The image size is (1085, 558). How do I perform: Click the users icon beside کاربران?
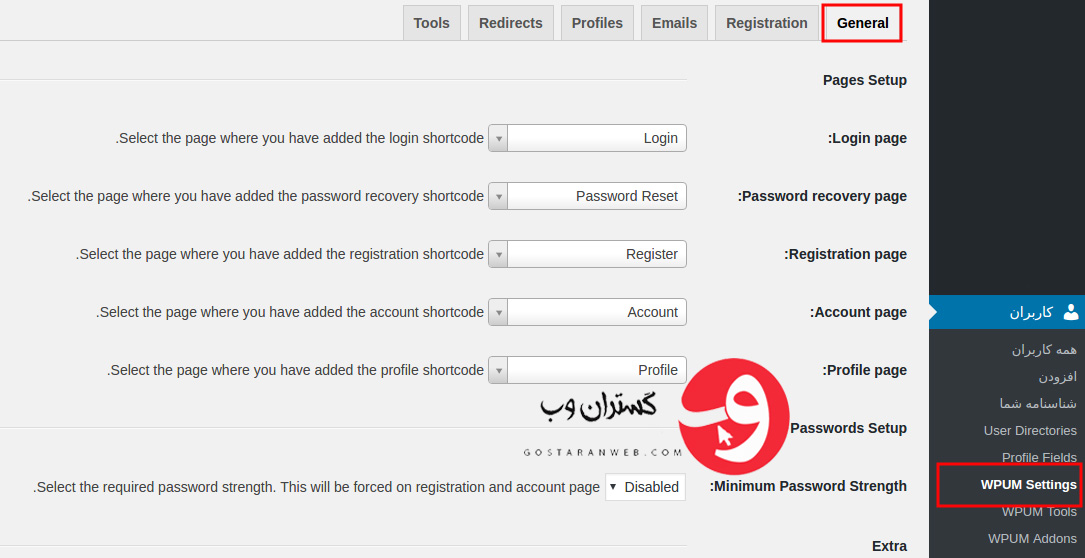coord(1070,312)
